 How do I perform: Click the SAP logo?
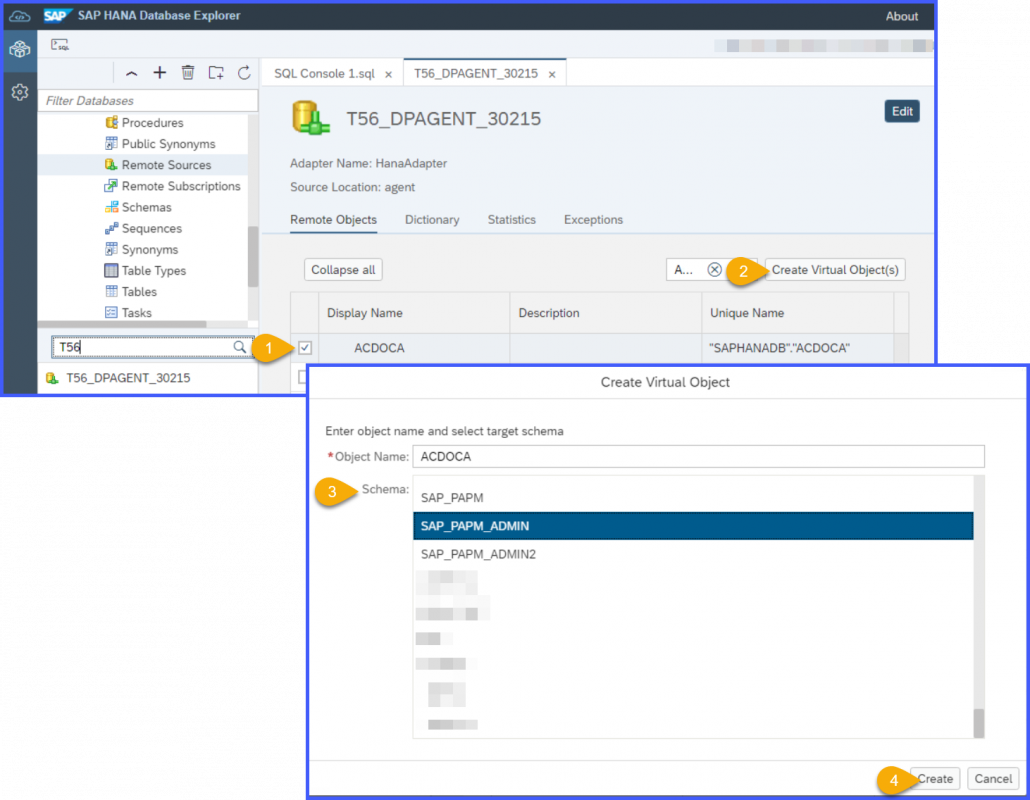[57, 15]
